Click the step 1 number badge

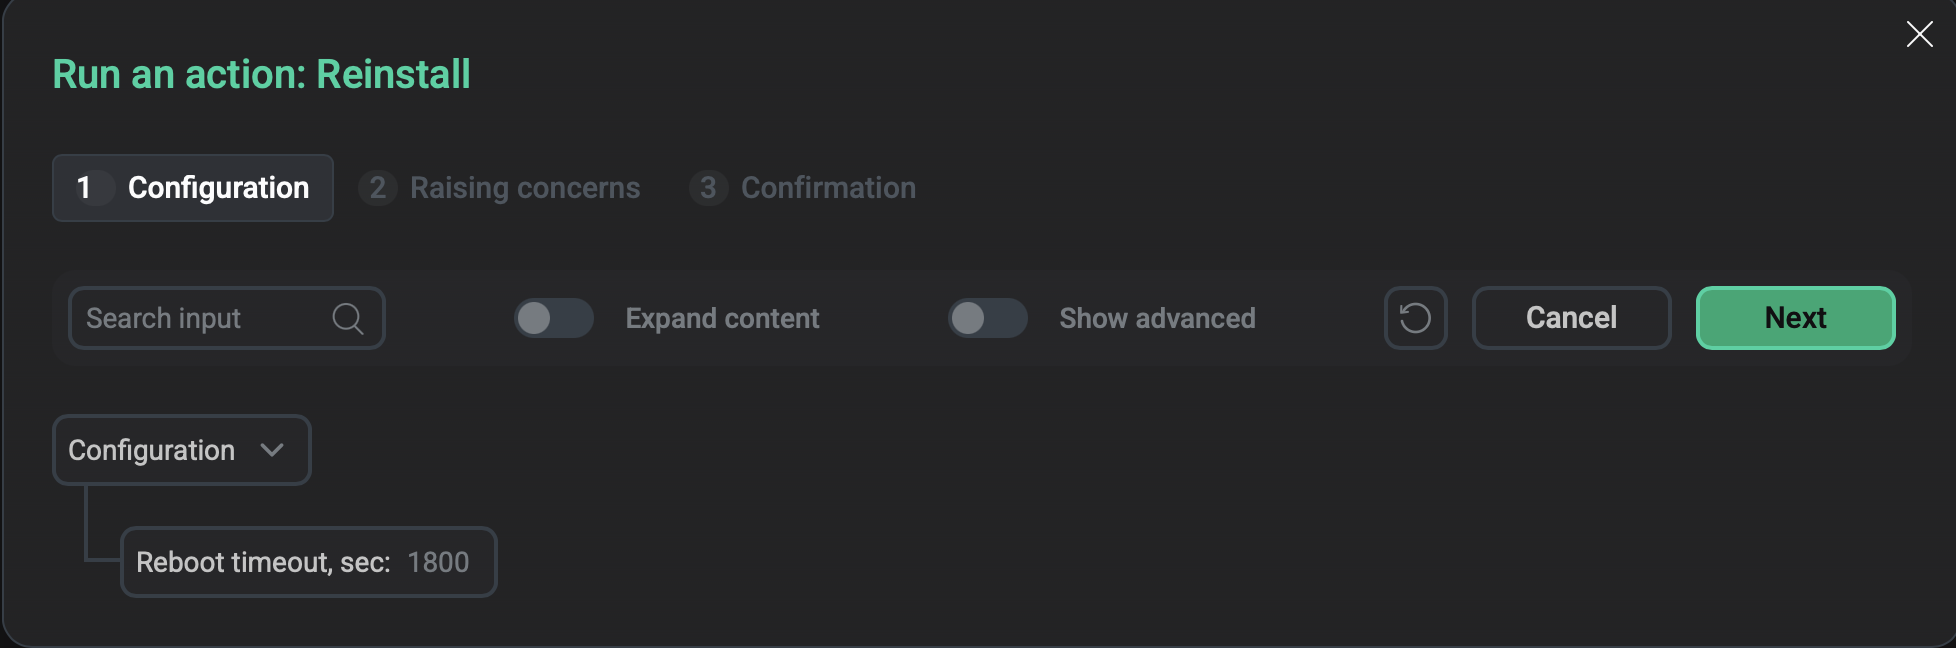coord(84,188)
